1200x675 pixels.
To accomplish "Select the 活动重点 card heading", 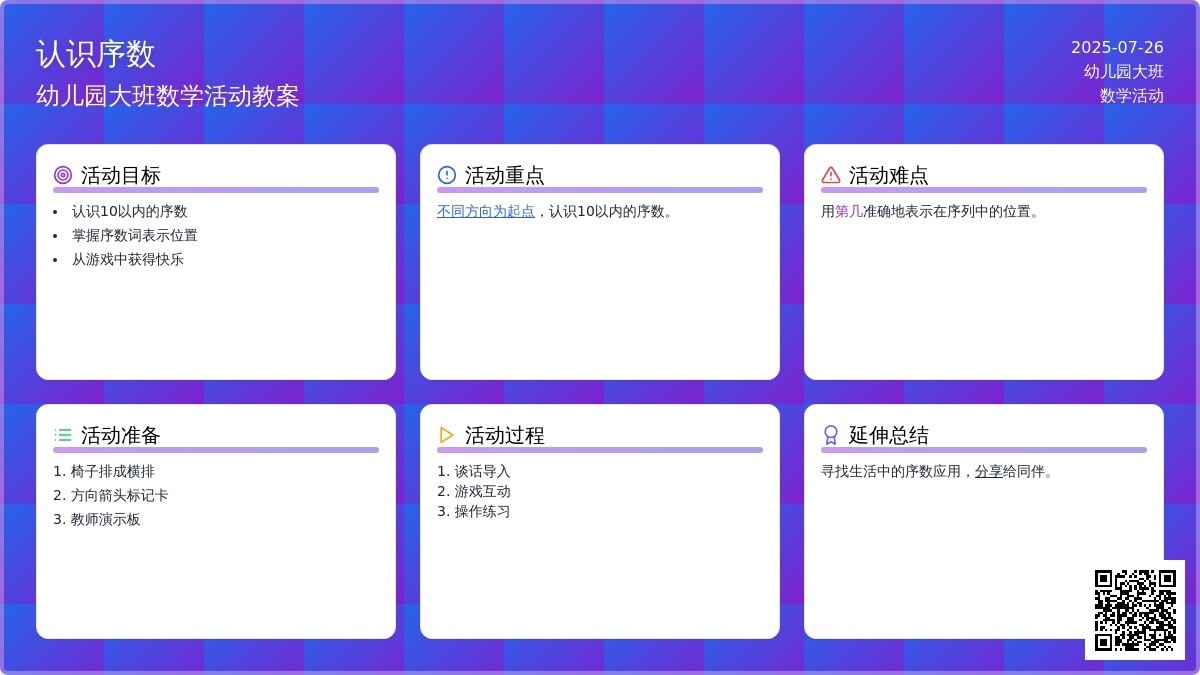I will click(x=505, y=175).
